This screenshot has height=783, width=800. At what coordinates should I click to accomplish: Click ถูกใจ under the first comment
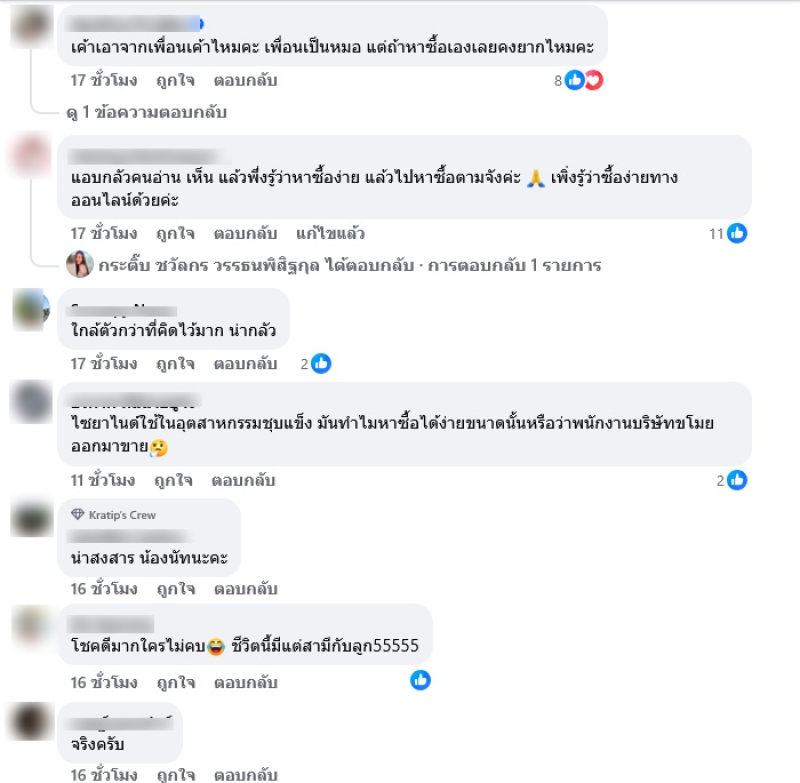point(176,81)
